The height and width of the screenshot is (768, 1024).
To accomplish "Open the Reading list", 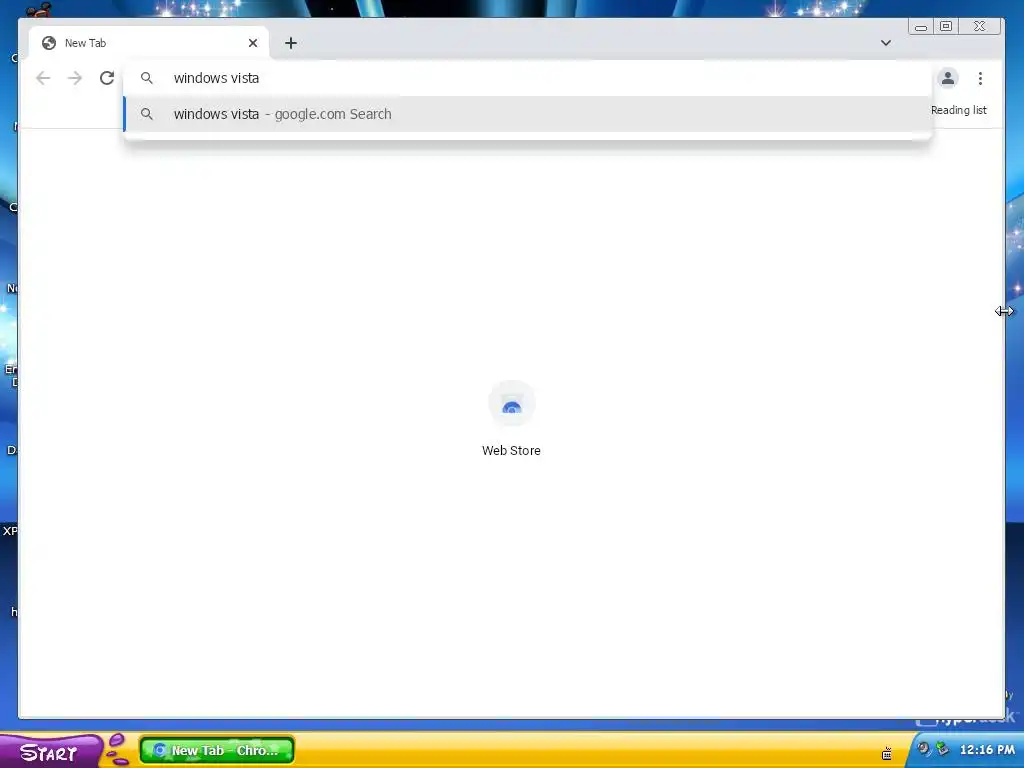I will [959, 110].
